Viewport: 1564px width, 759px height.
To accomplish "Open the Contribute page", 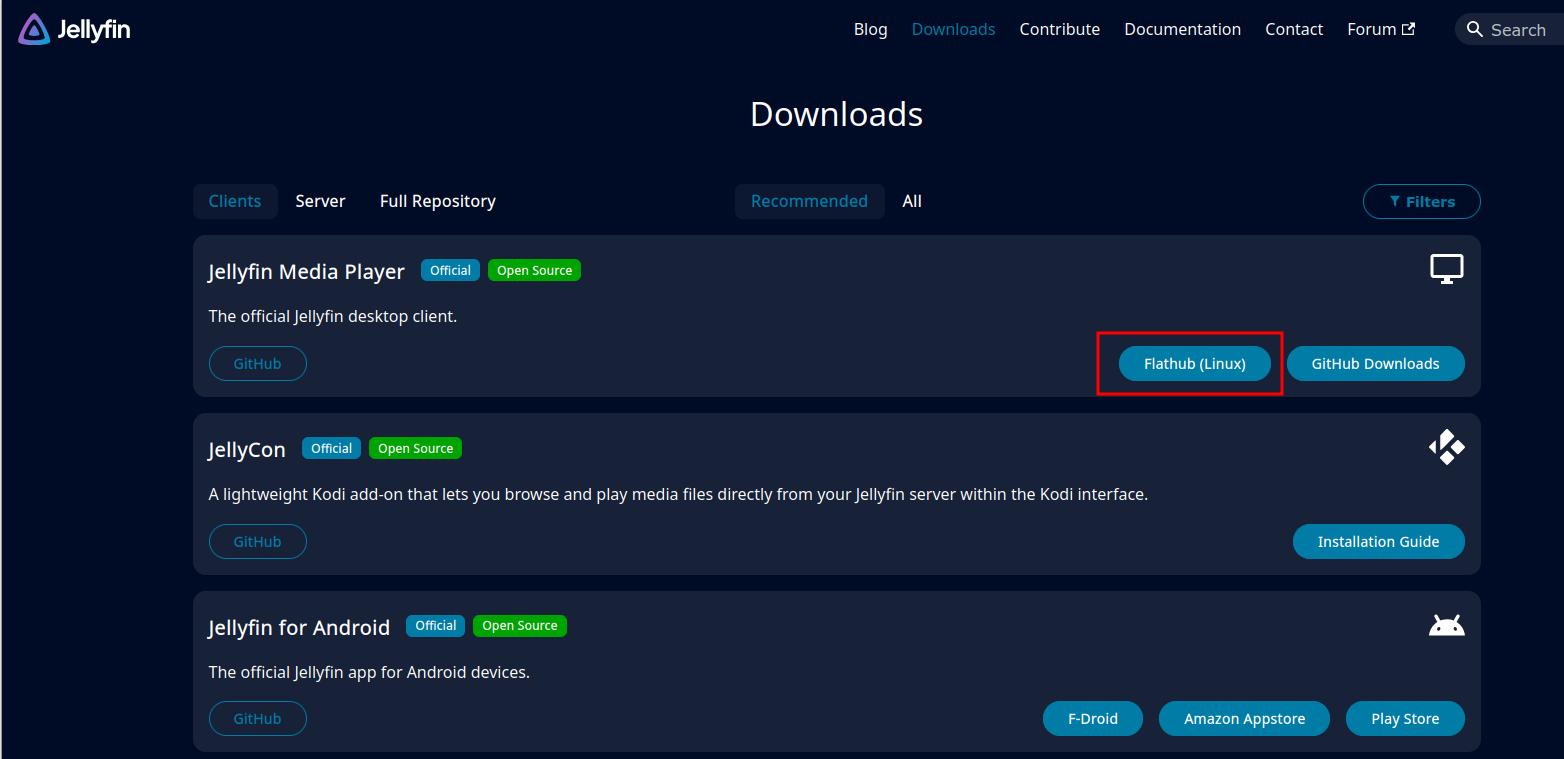I will tap(1059, 29).
